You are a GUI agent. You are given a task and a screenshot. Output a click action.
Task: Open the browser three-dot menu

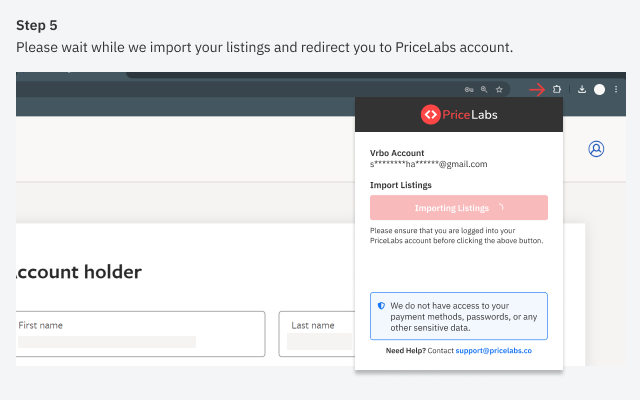(x=616, y=89)
